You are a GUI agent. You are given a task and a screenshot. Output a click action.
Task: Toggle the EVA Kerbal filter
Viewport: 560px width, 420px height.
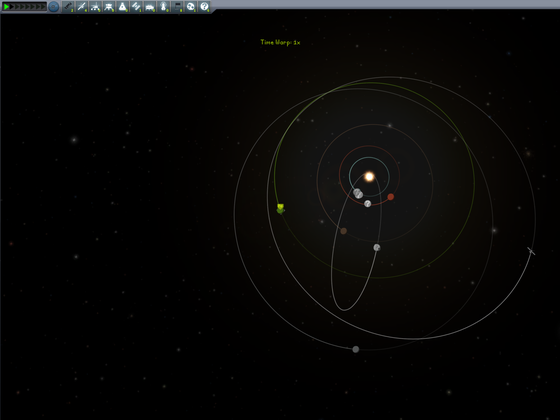[164, 6]
